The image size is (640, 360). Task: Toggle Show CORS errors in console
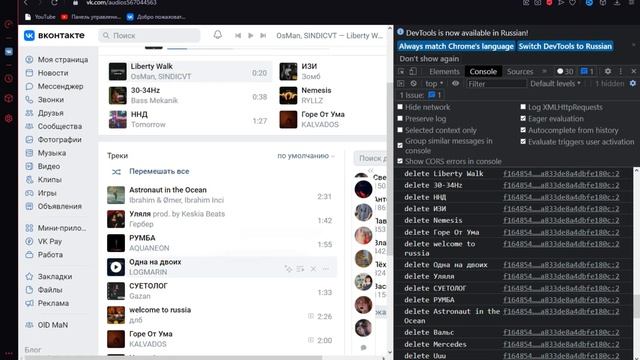[400, 161]
